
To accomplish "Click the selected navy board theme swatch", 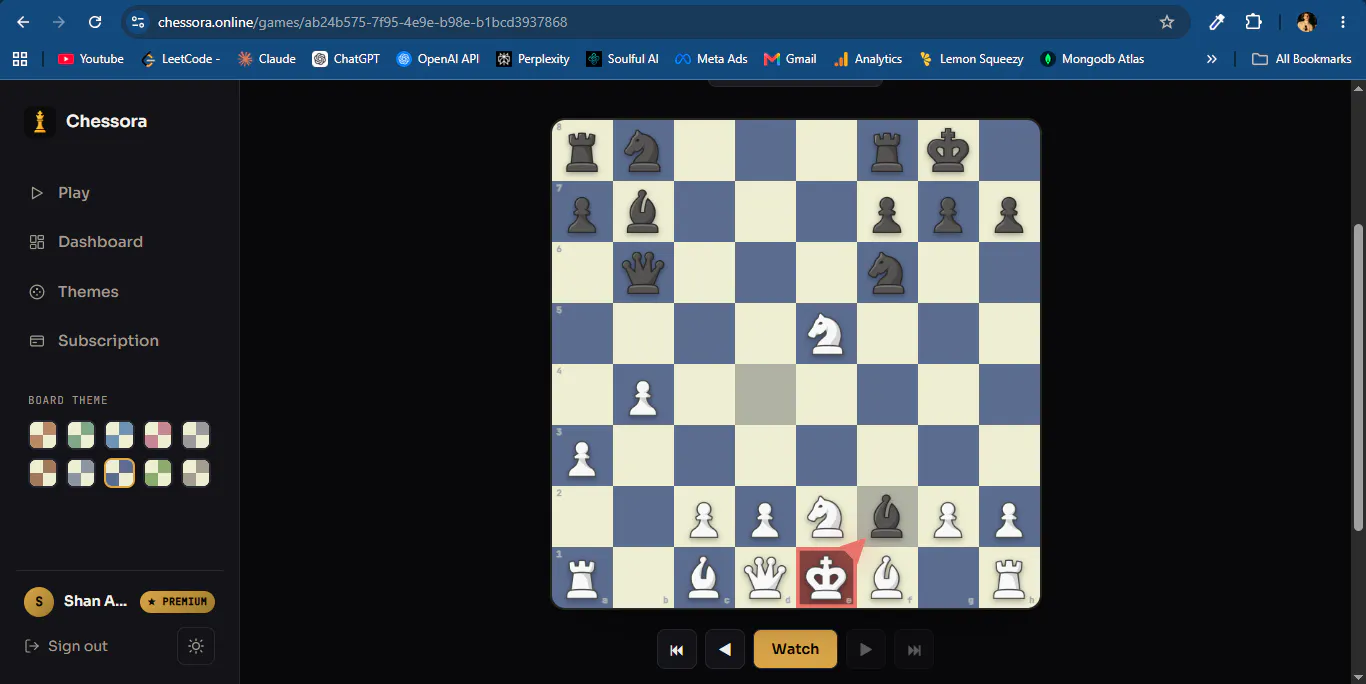I will (119, 472).
